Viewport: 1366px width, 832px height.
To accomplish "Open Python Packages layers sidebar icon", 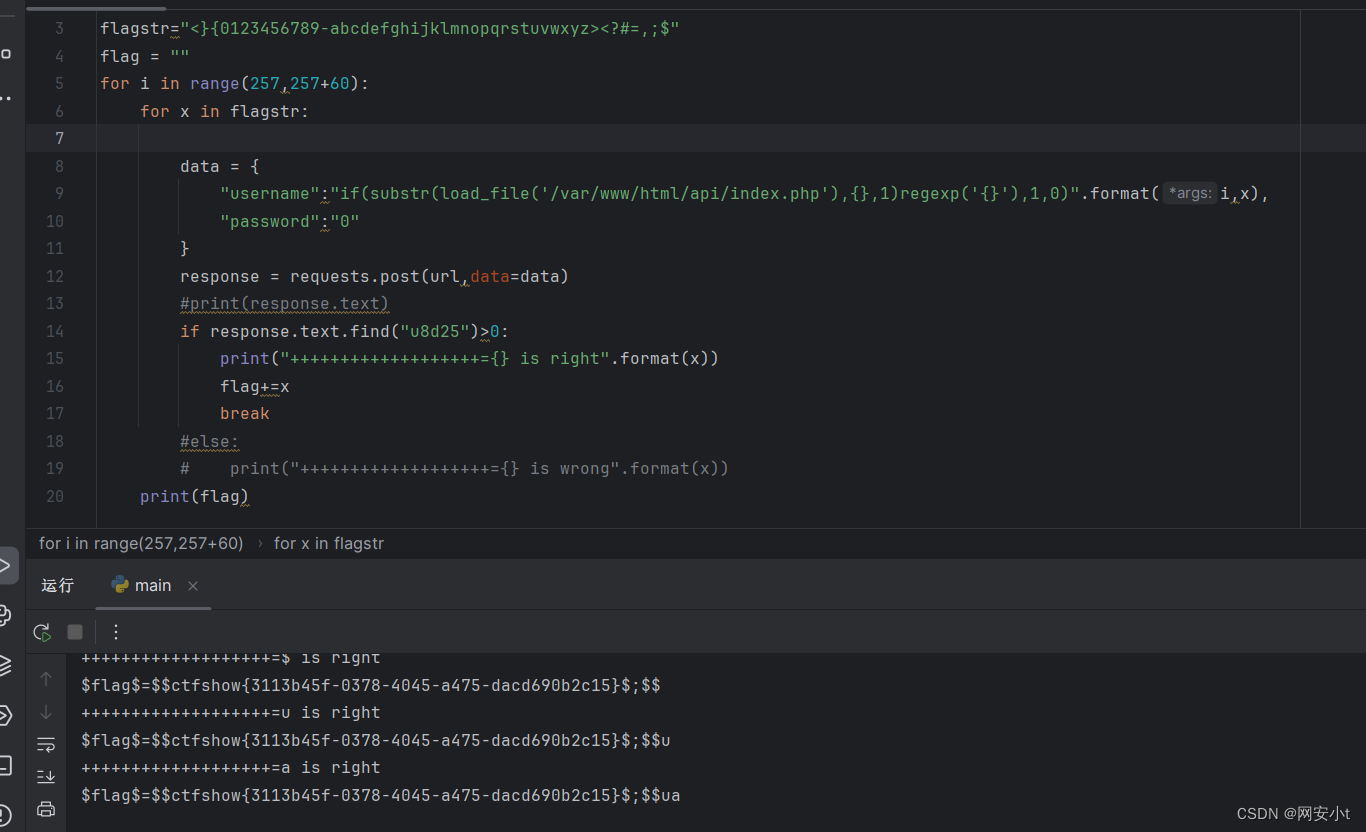I will [x=5, y=665].
